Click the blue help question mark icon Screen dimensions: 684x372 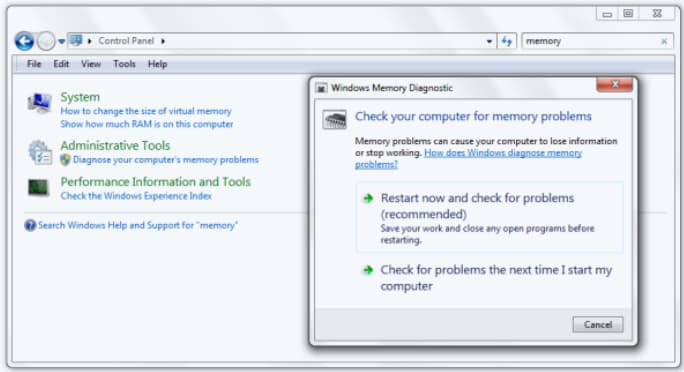tap(30, 225)
